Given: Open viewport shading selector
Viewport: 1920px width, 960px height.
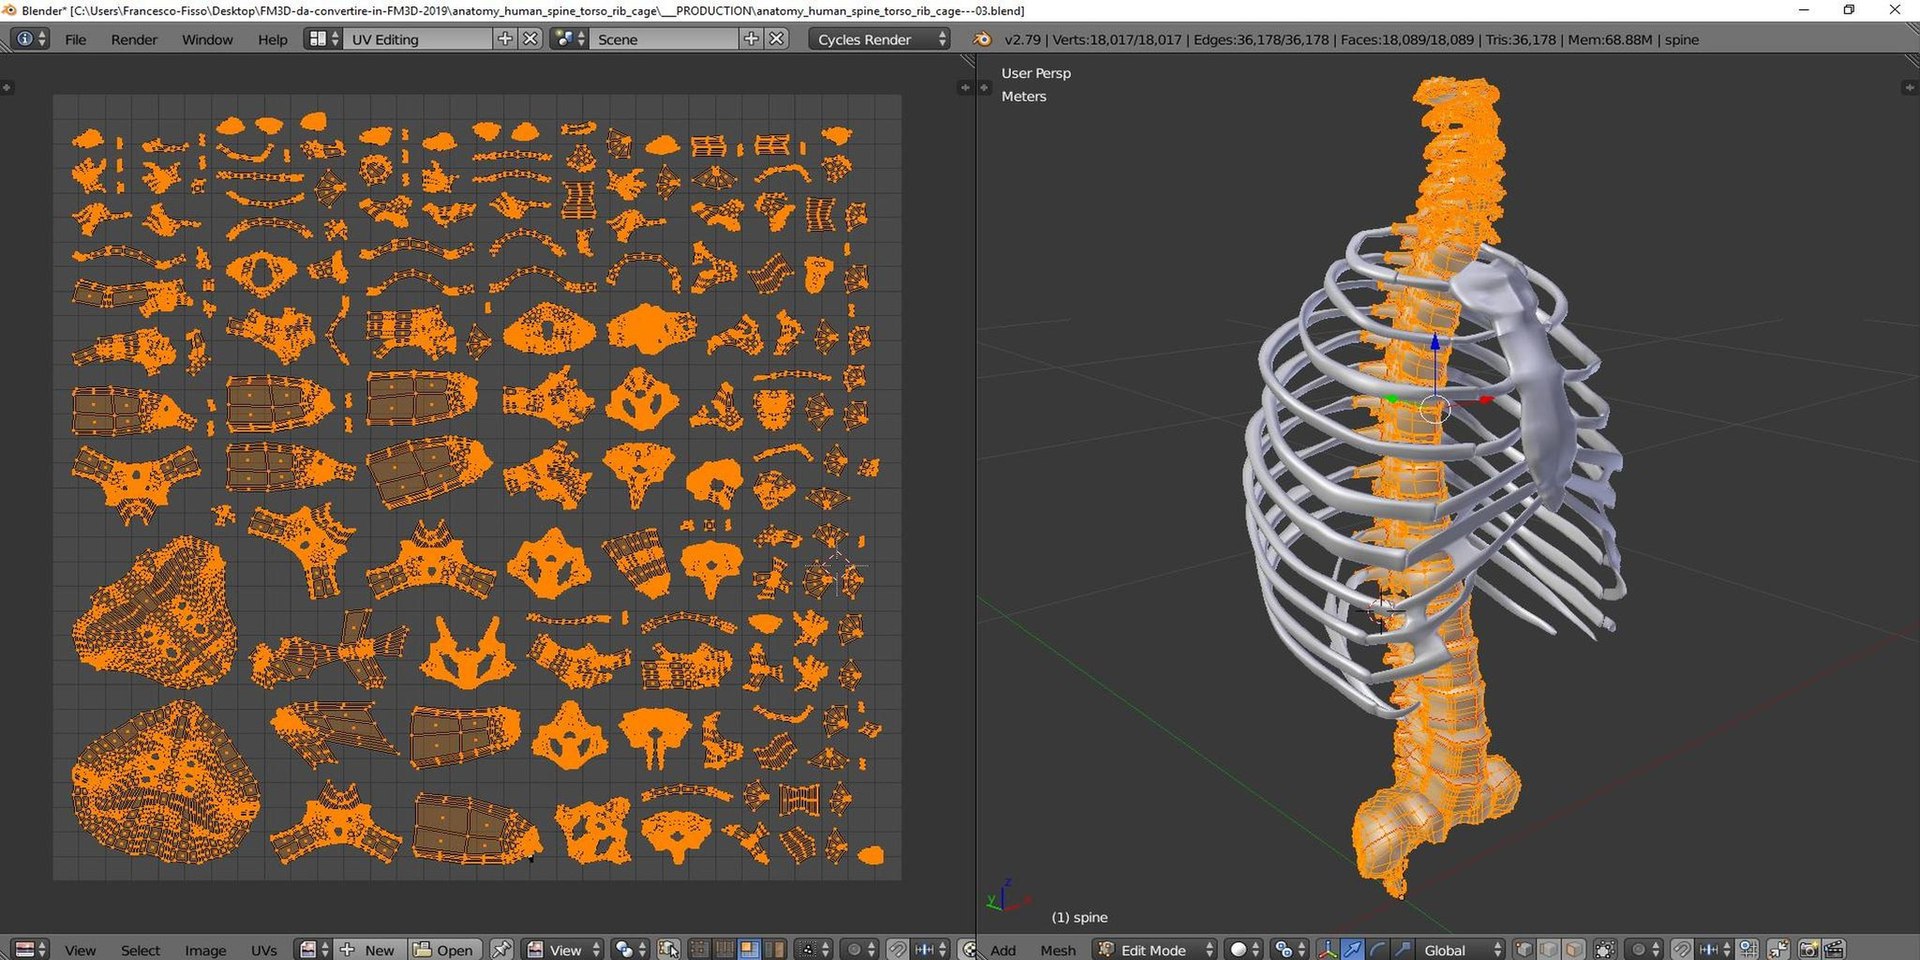Looking at the screenshot, I should [1244, 950].
